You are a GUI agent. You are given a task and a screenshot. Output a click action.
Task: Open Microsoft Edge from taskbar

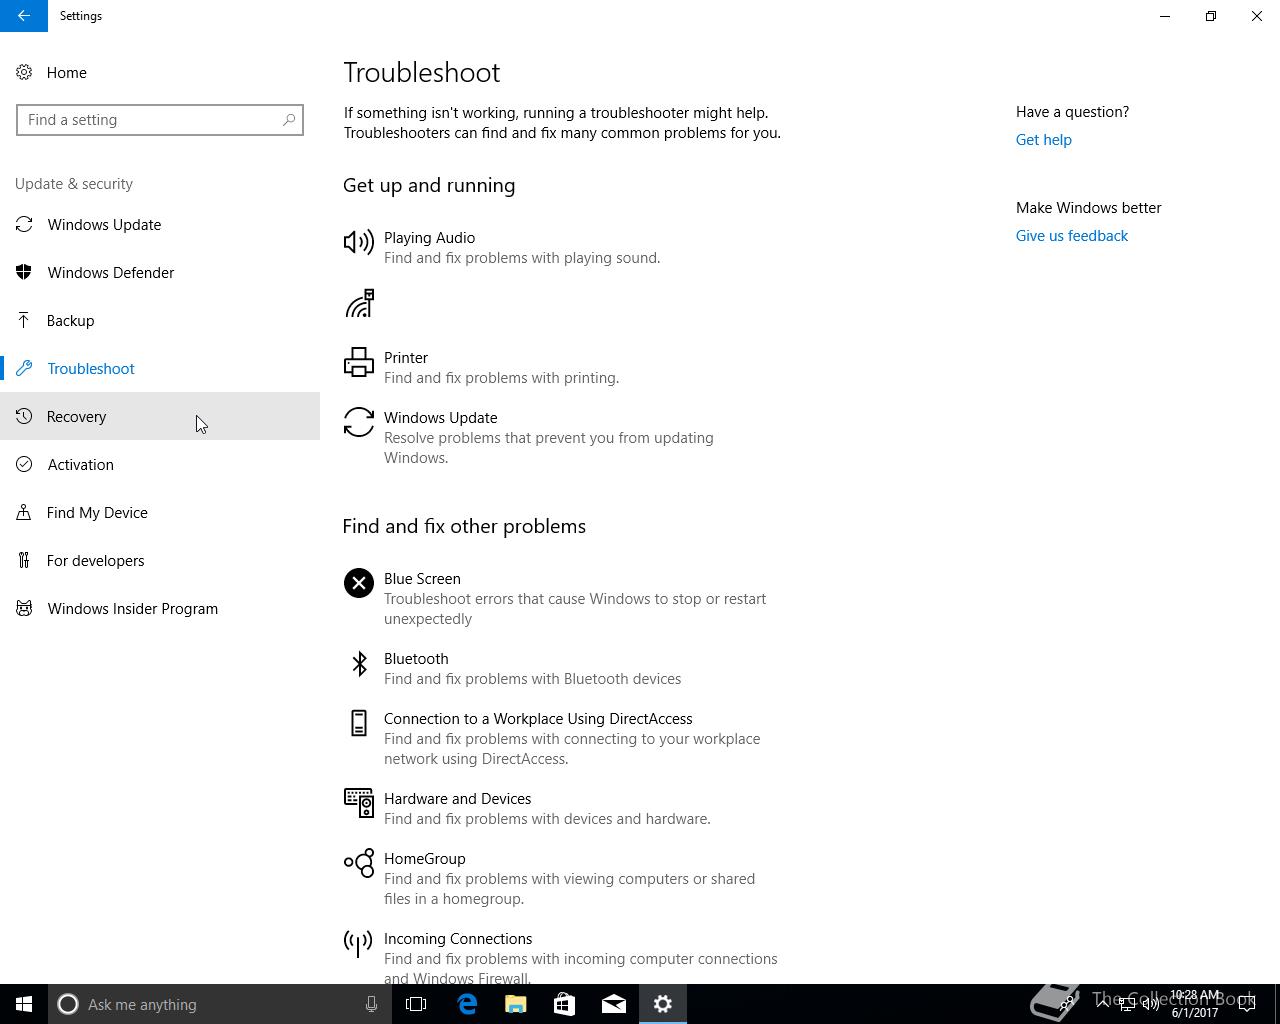click(x=467, y=1004)
